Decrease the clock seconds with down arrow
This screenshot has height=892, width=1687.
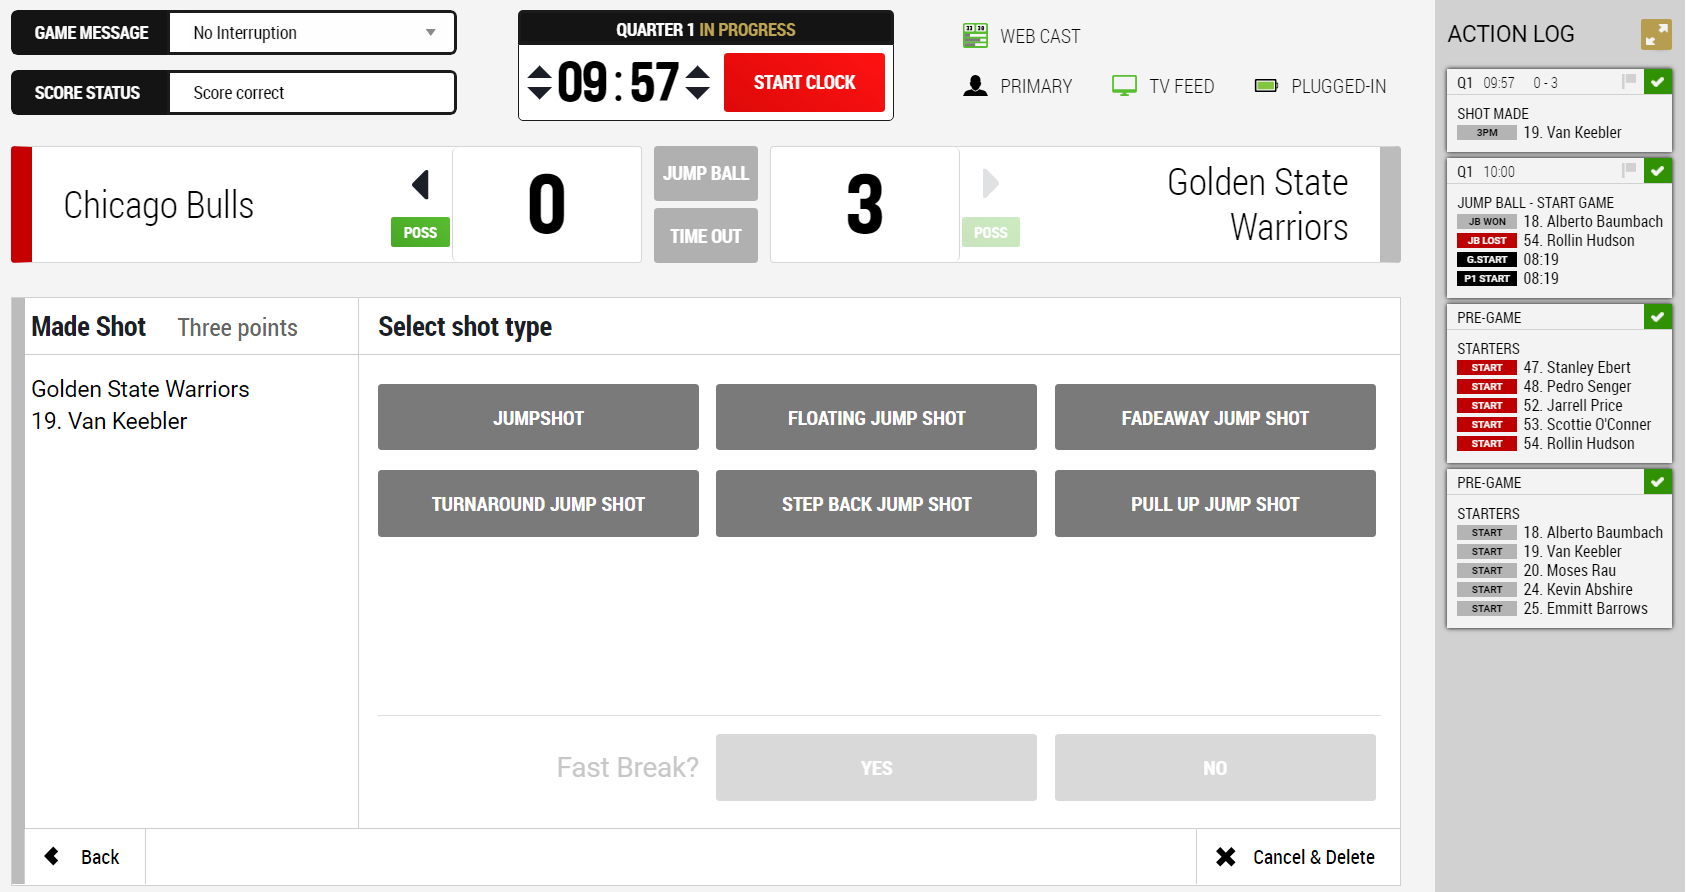pyautogui.click(x=698, y=93)
